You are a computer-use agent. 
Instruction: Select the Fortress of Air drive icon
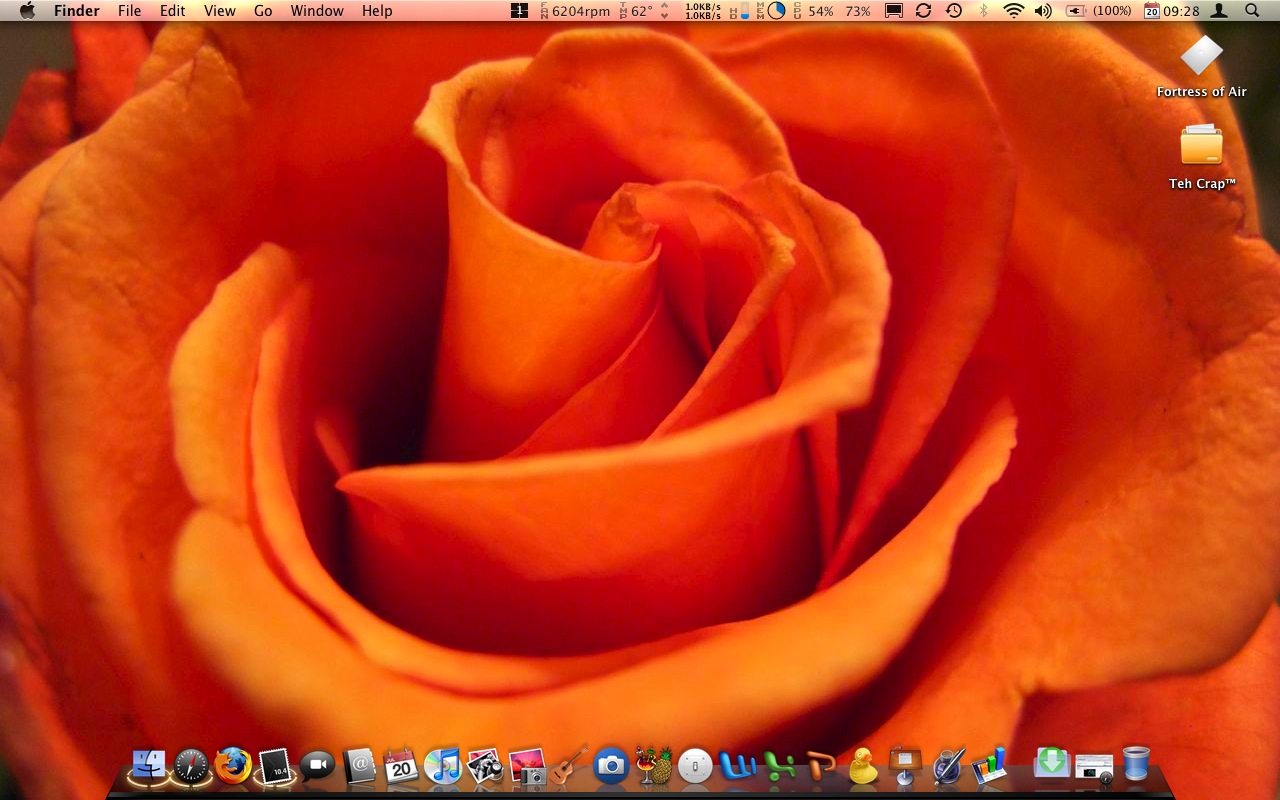pos(1201,56)
